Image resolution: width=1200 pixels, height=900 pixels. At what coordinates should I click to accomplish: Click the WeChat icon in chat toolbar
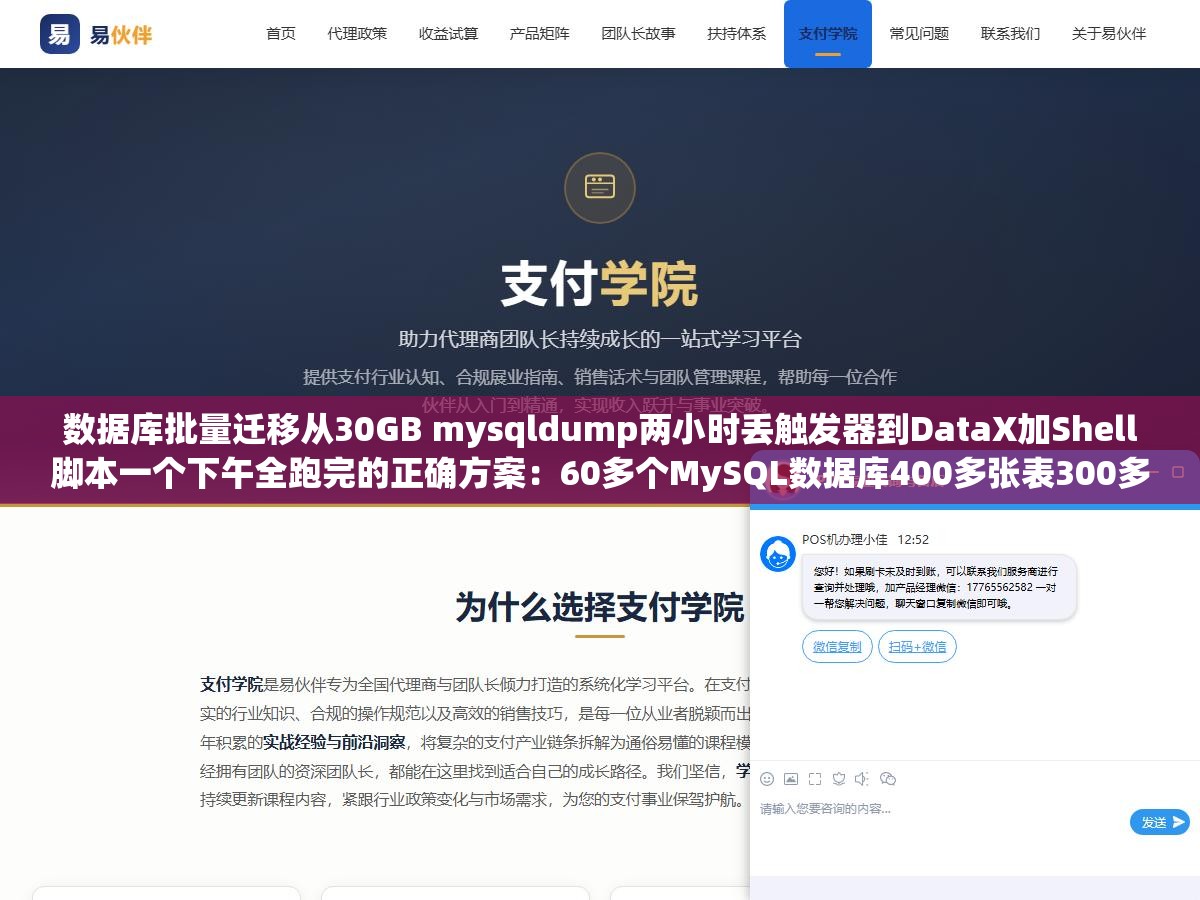(x=888, y=779)
